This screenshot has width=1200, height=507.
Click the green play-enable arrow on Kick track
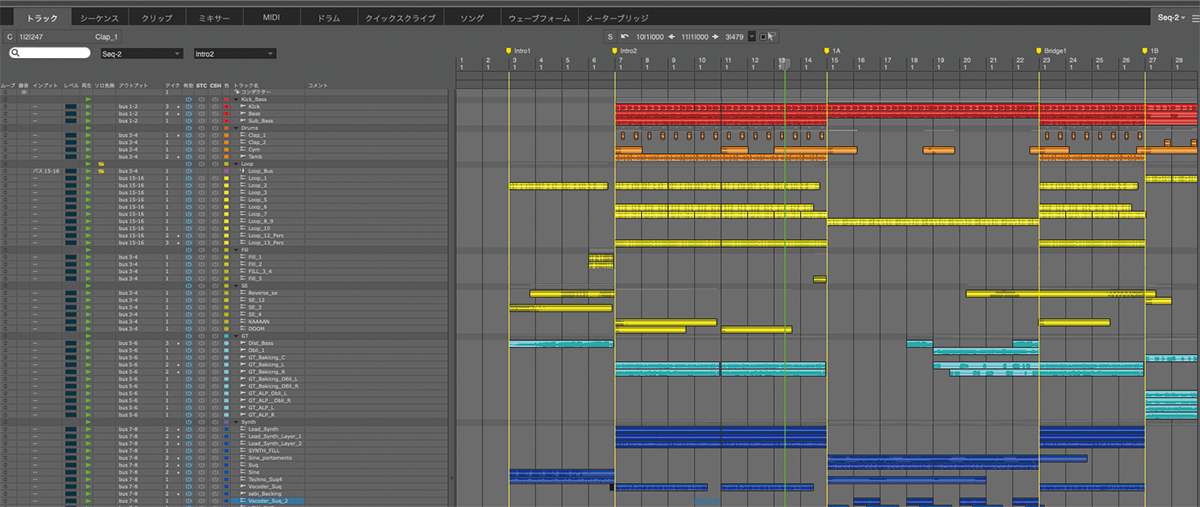88,106
